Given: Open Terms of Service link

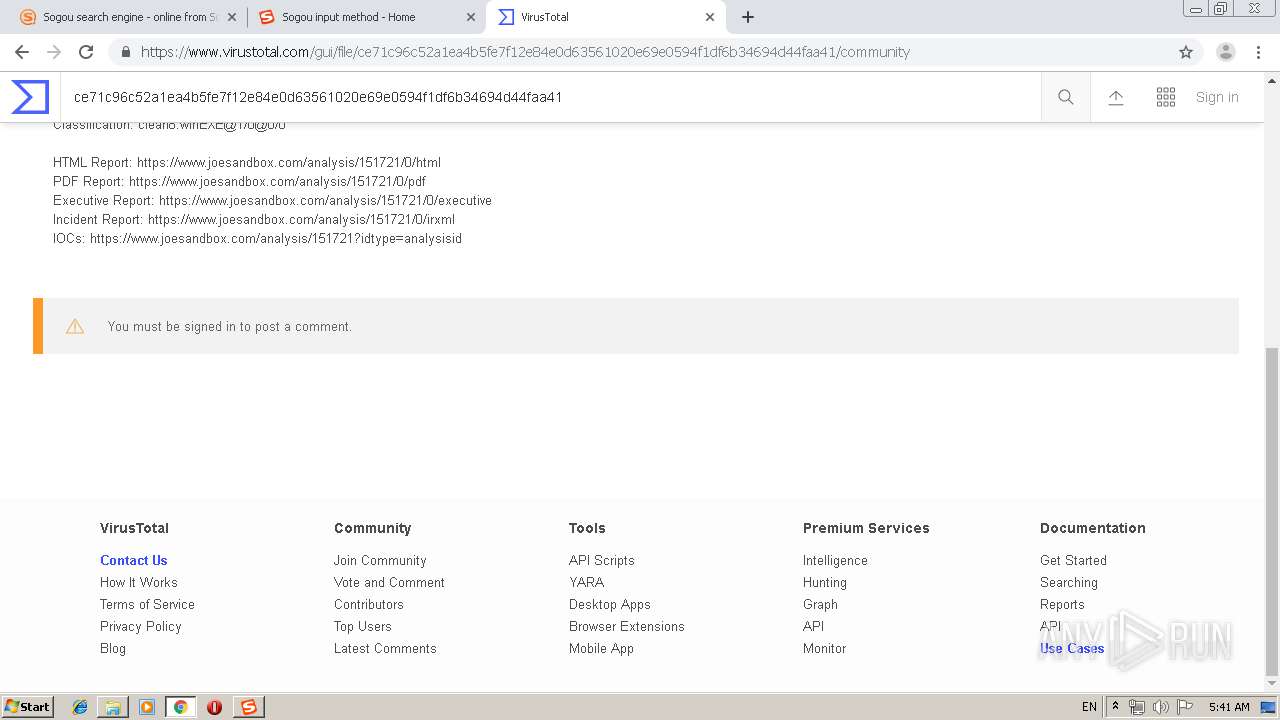Looking at the screenshot, I should [x=147, y=604].
